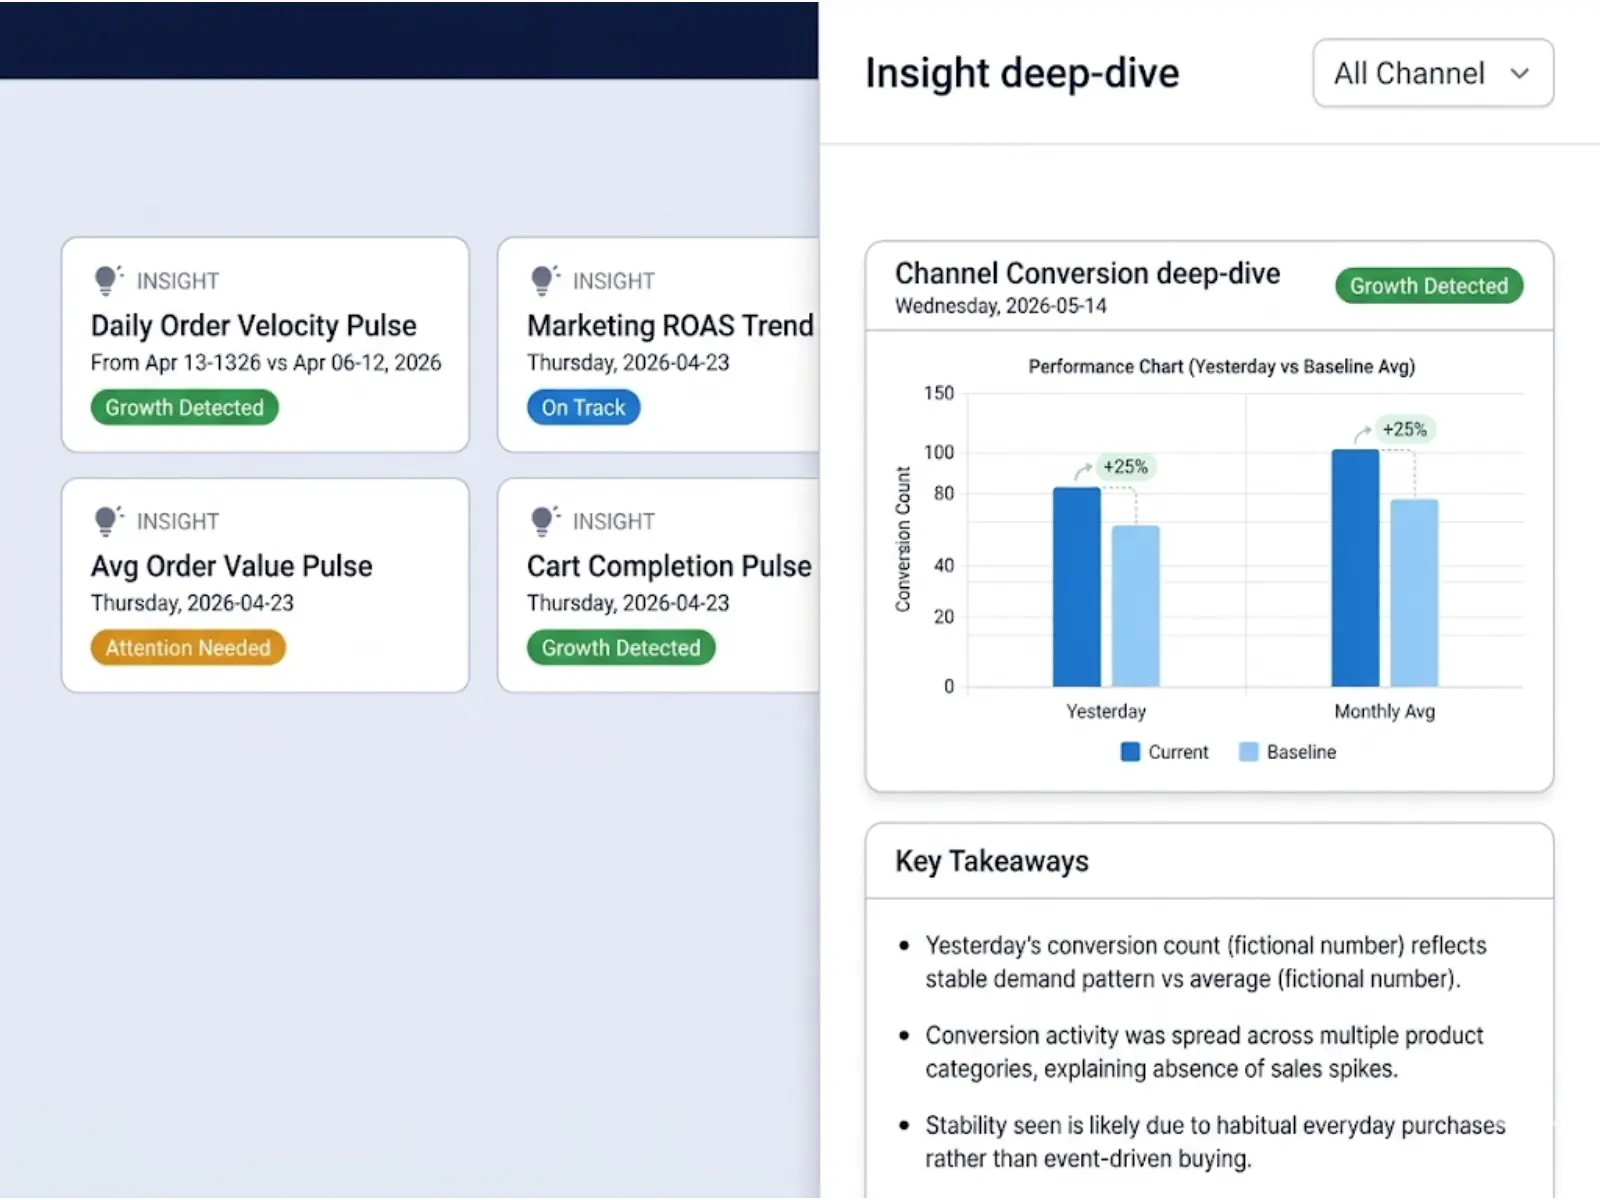Expand the Key Takeaways section
The height and width of the screenshot is (1200, 1600).
(991, 861)
